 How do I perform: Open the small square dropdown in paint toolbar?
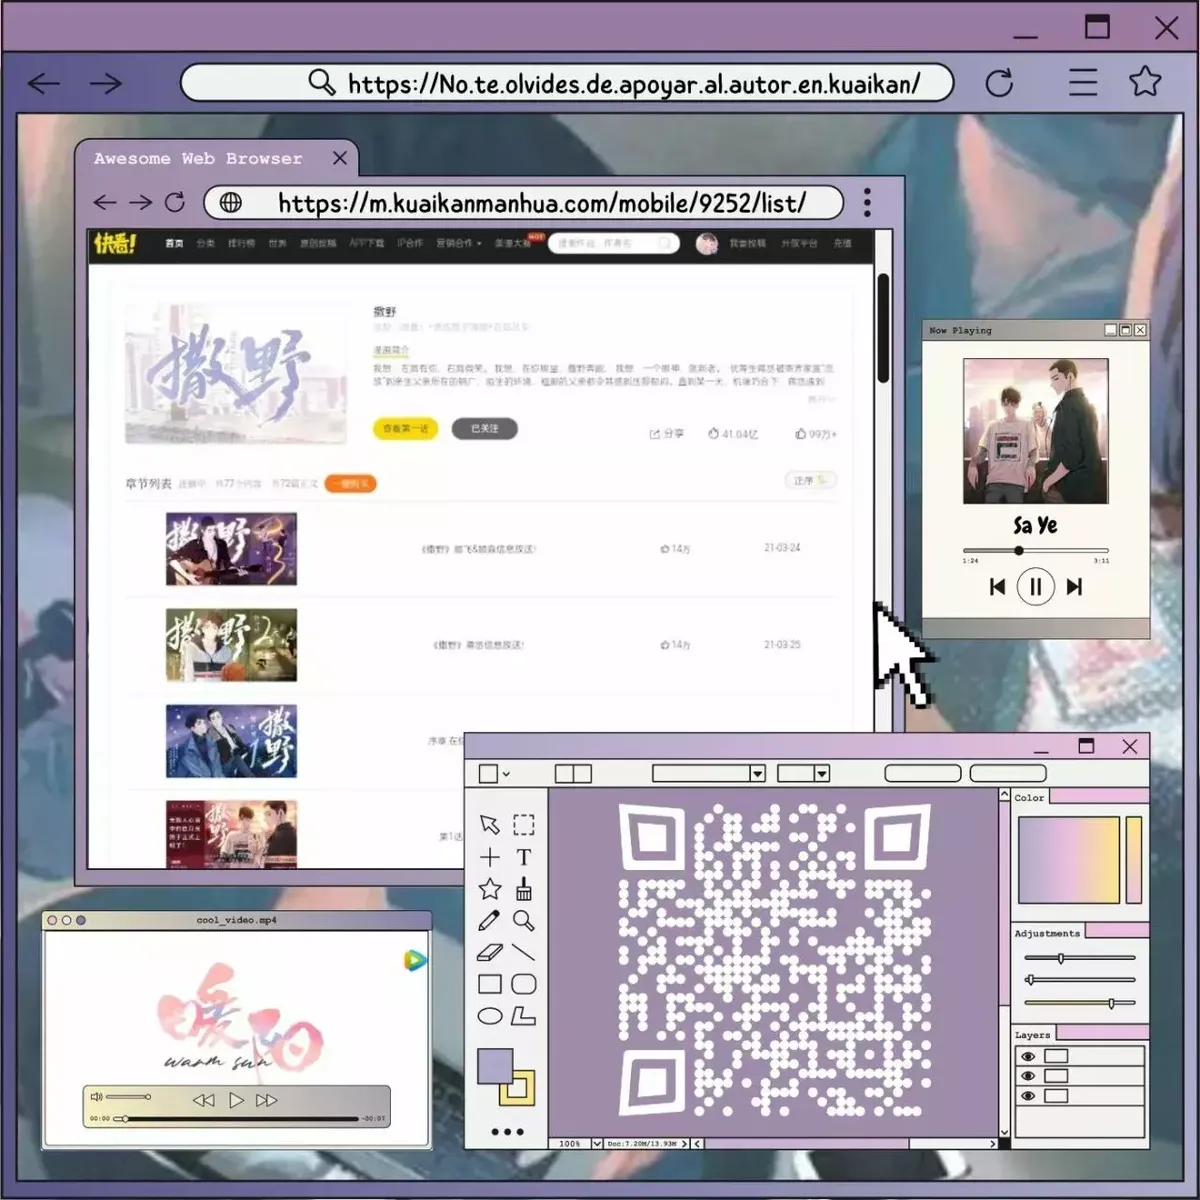click(x=494, y=773)
